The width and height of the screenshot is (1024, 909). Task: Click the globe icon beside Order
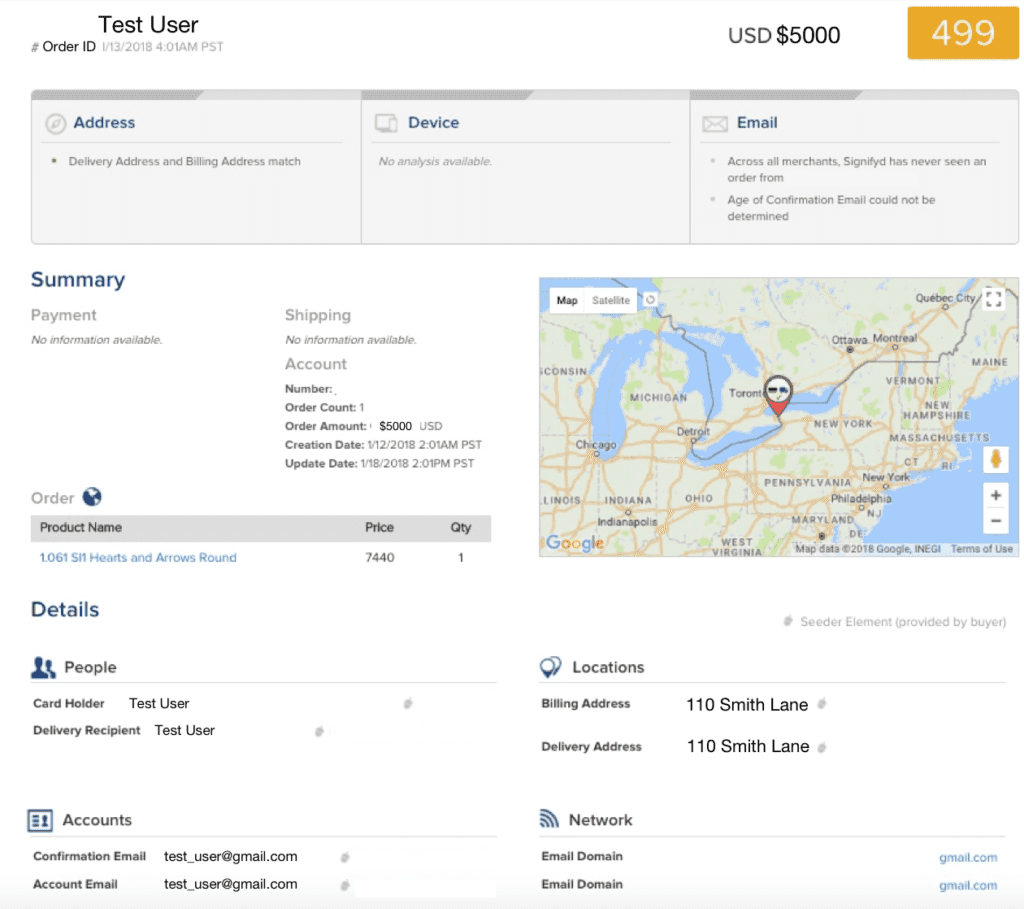point(92,497)
